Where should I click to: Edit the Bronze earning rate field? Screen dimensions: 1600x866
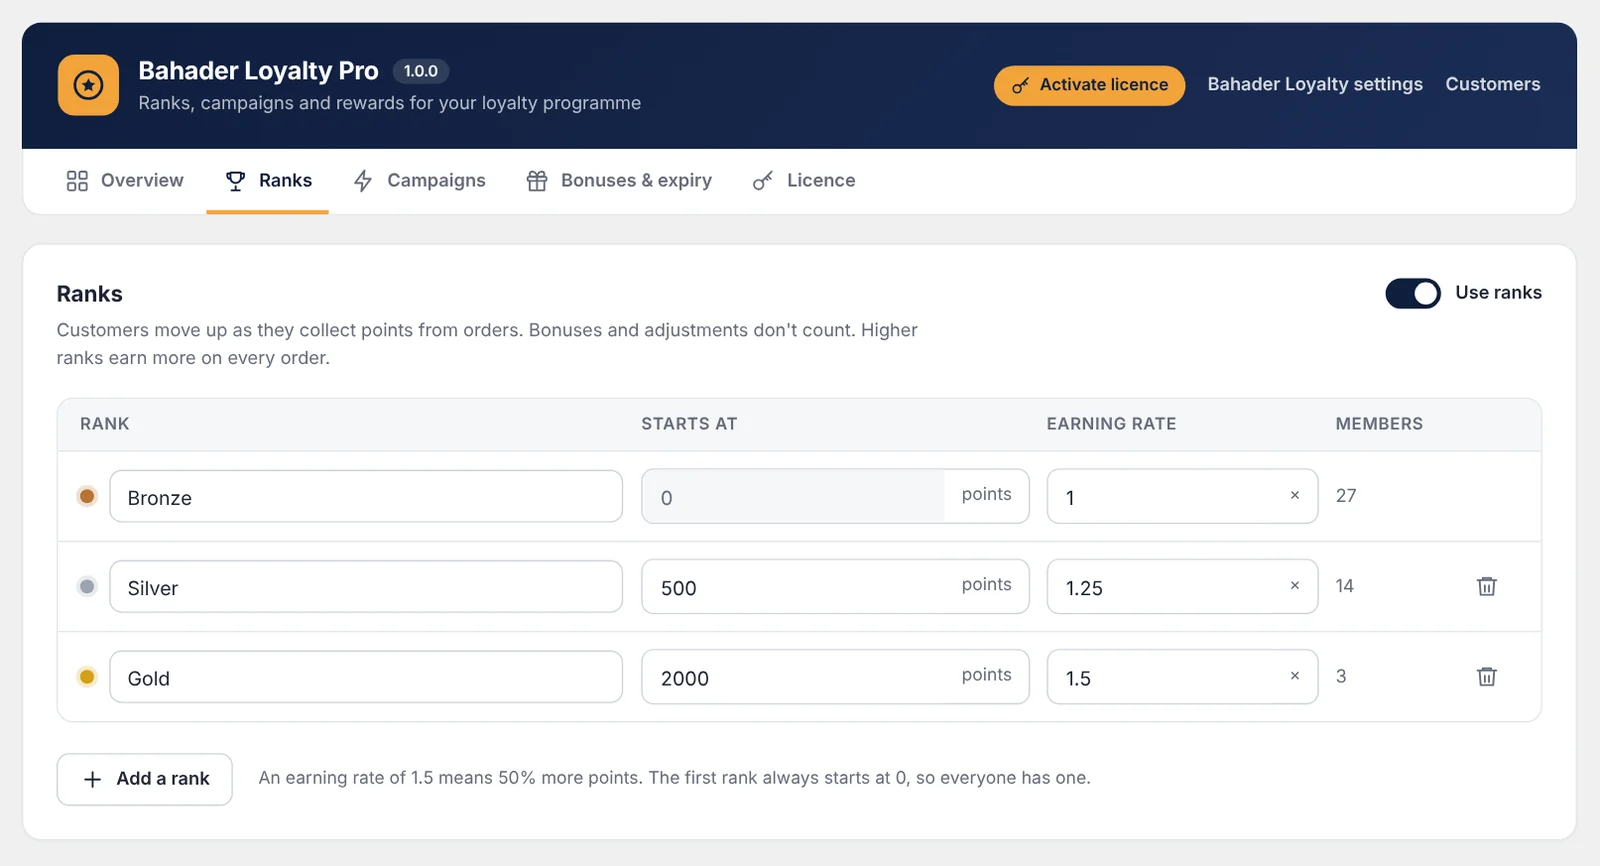click(1182, 496)
